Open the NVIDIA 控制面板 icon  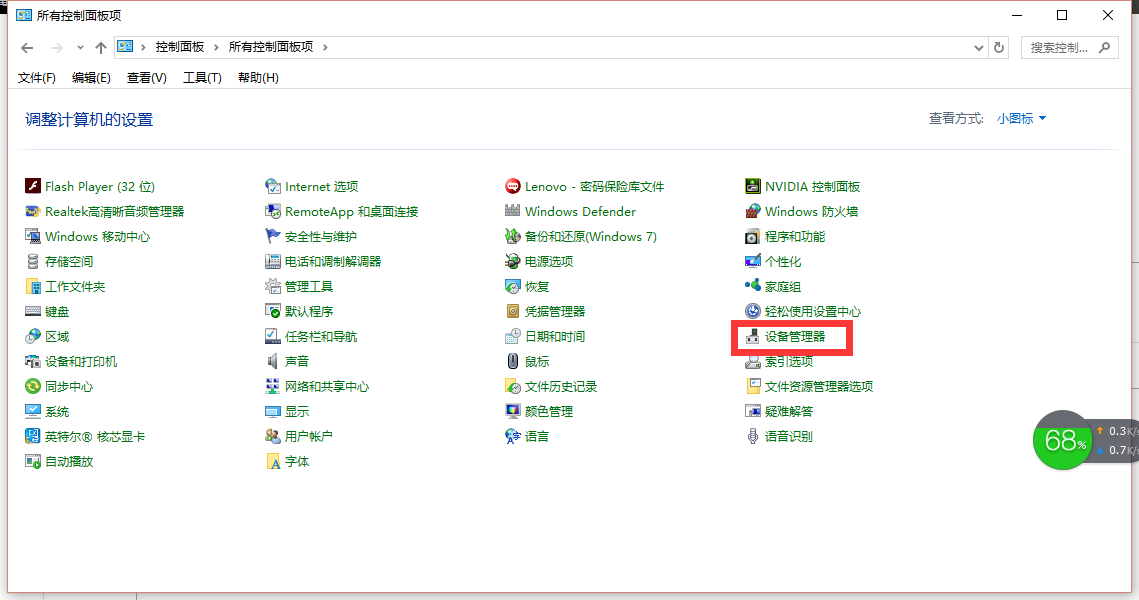pos(753,186)
